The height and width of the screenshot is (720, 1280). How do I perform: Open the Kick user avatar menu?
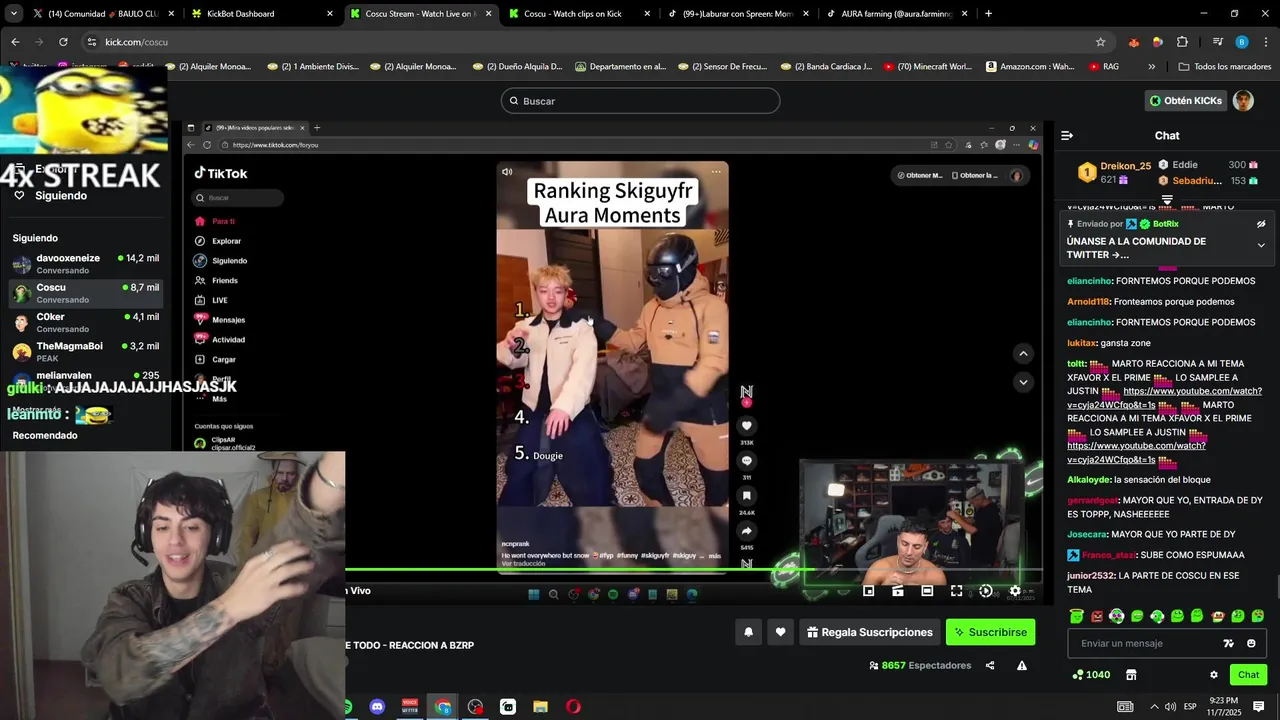tap(1243, 100)
